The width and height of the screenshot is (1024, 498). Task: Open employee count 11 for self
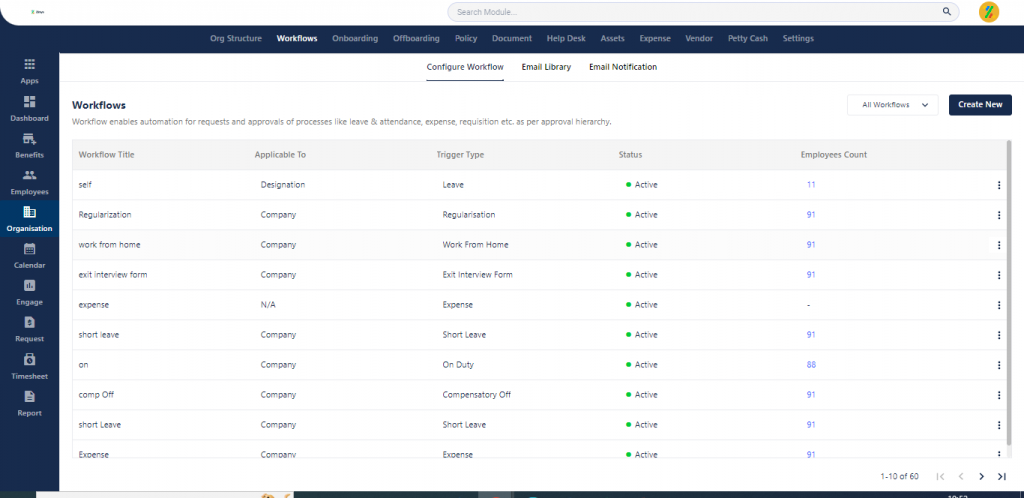[810, 185]
